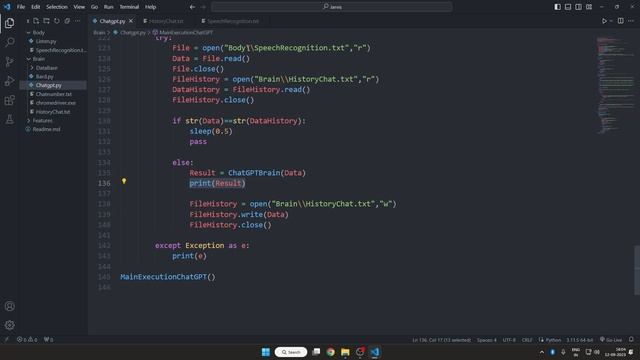Open the Source Control view
The height and width of the screenshot is (360, 640).
click(9, 62)
